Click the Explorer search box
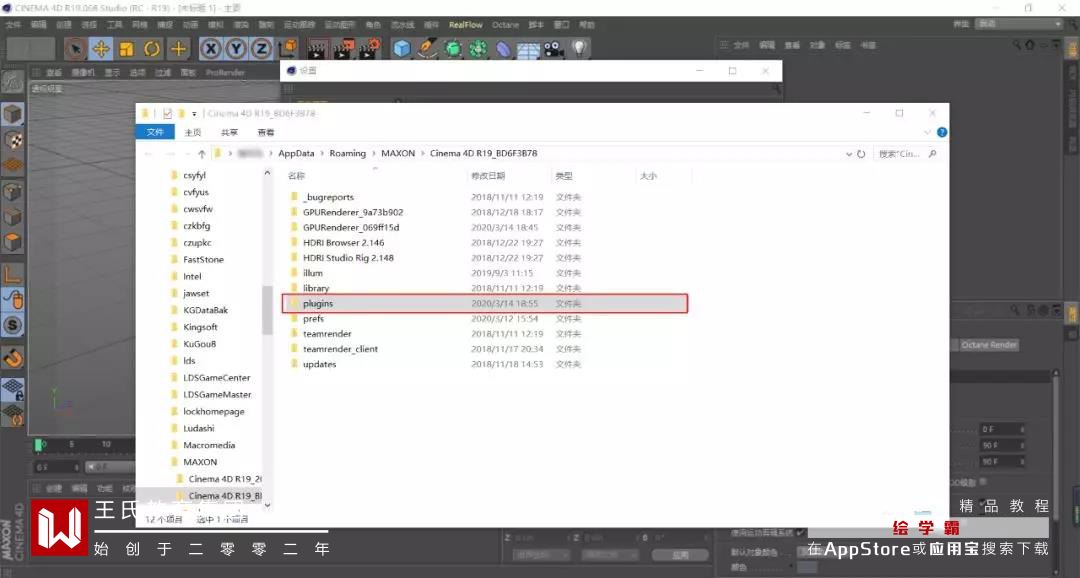1080x578 pixels. tap(908, 154)
